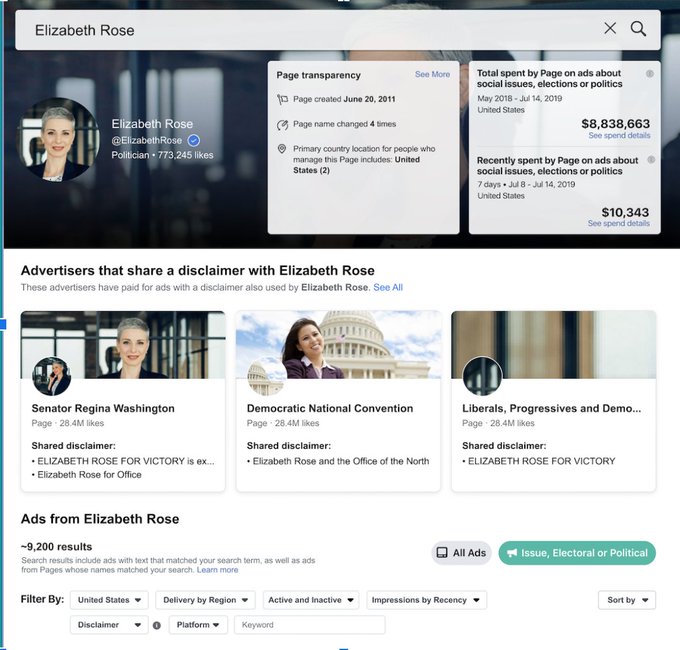680x650 pixels.
Task: Click Elizabeth Rose profile picture
Action: point(58,139)
